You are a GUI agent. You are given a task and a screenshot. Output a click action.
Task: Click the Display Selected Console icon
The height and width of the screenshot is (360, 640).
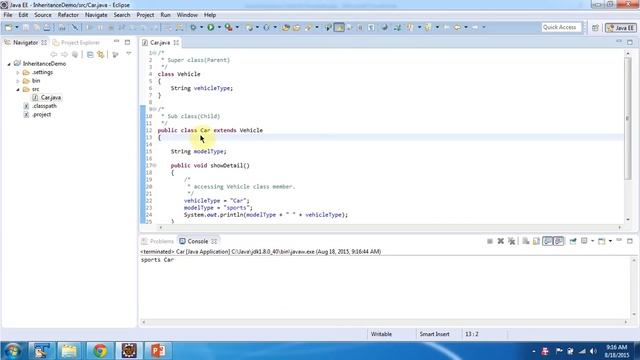point(584,241)
